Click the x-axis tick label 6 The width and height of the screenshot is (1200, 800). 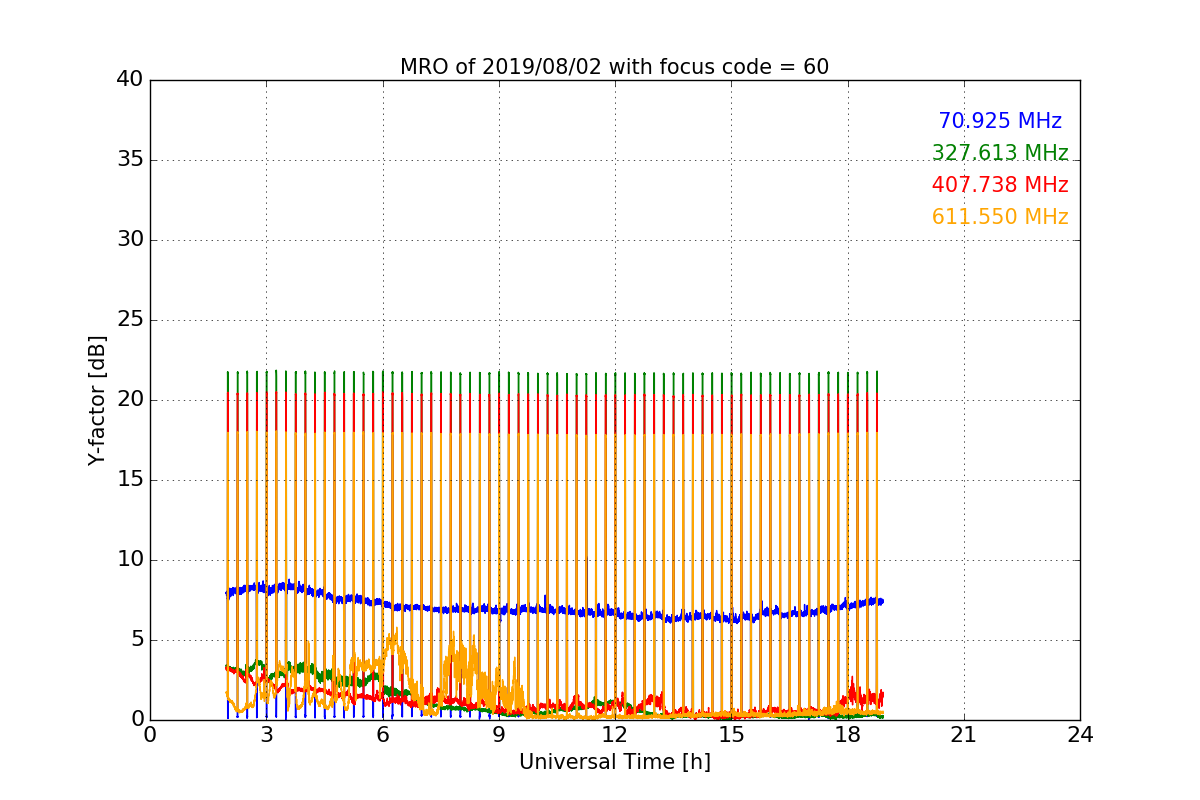[383, 735]
